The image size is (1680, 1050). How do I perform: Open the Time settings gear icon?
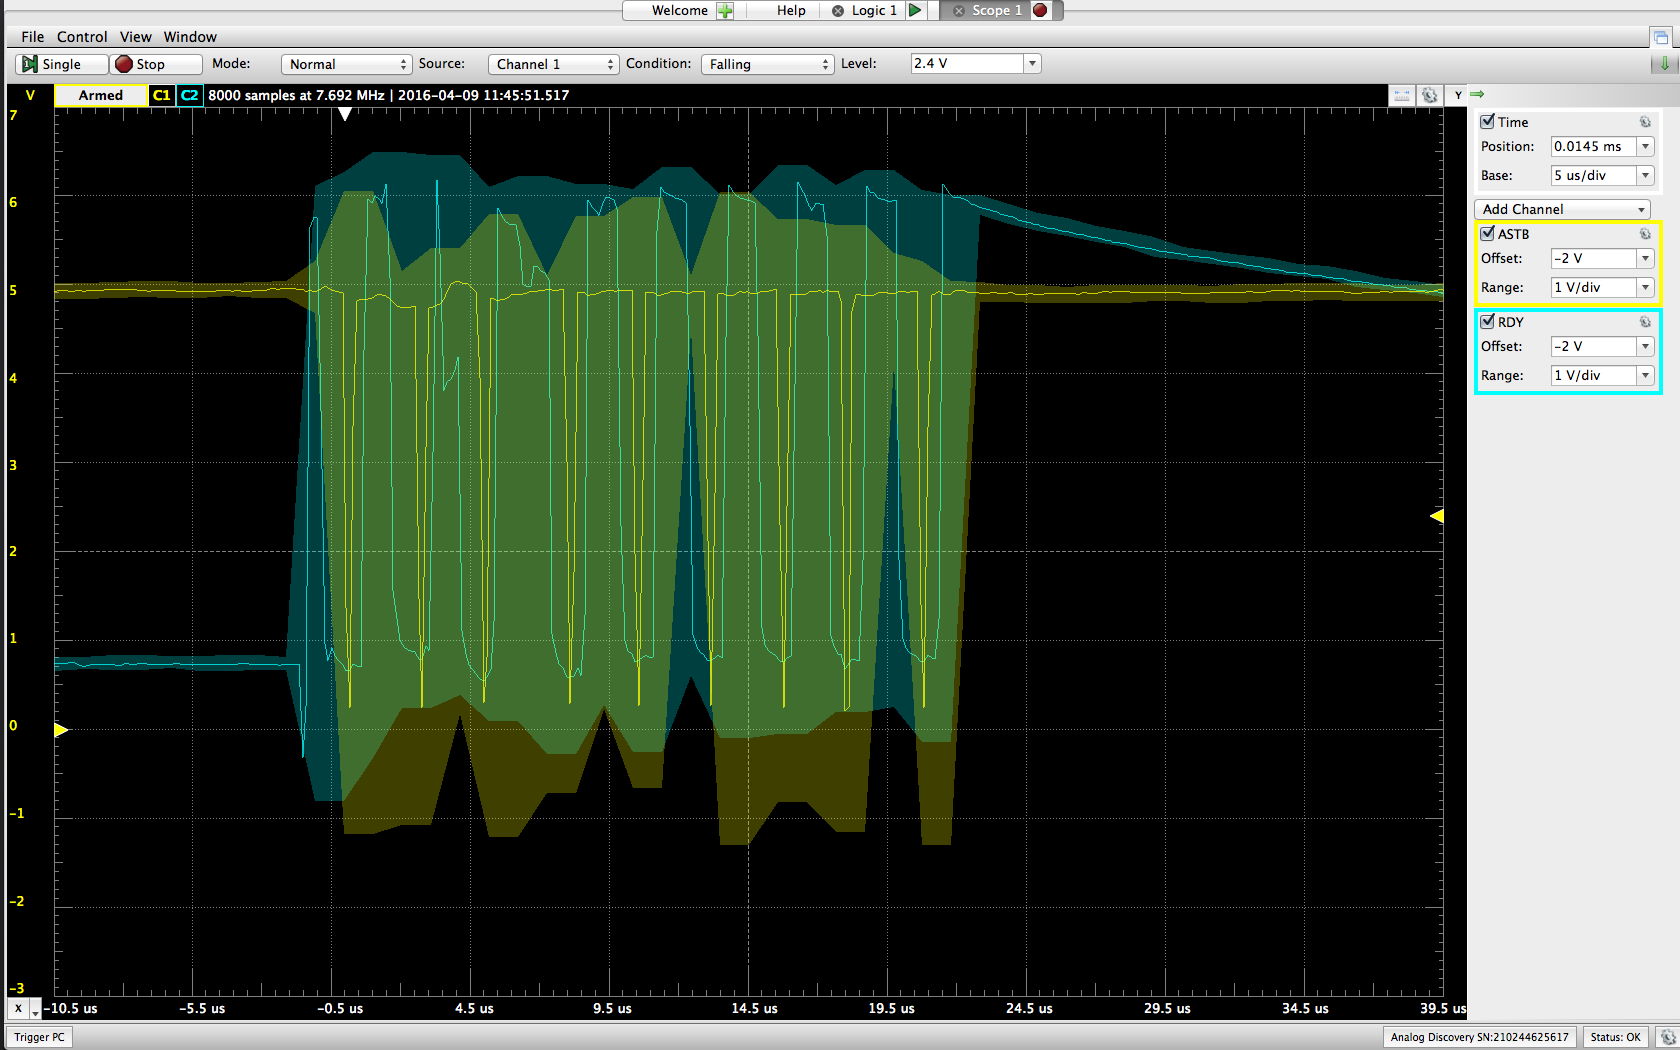click(x=1645, y=122)
